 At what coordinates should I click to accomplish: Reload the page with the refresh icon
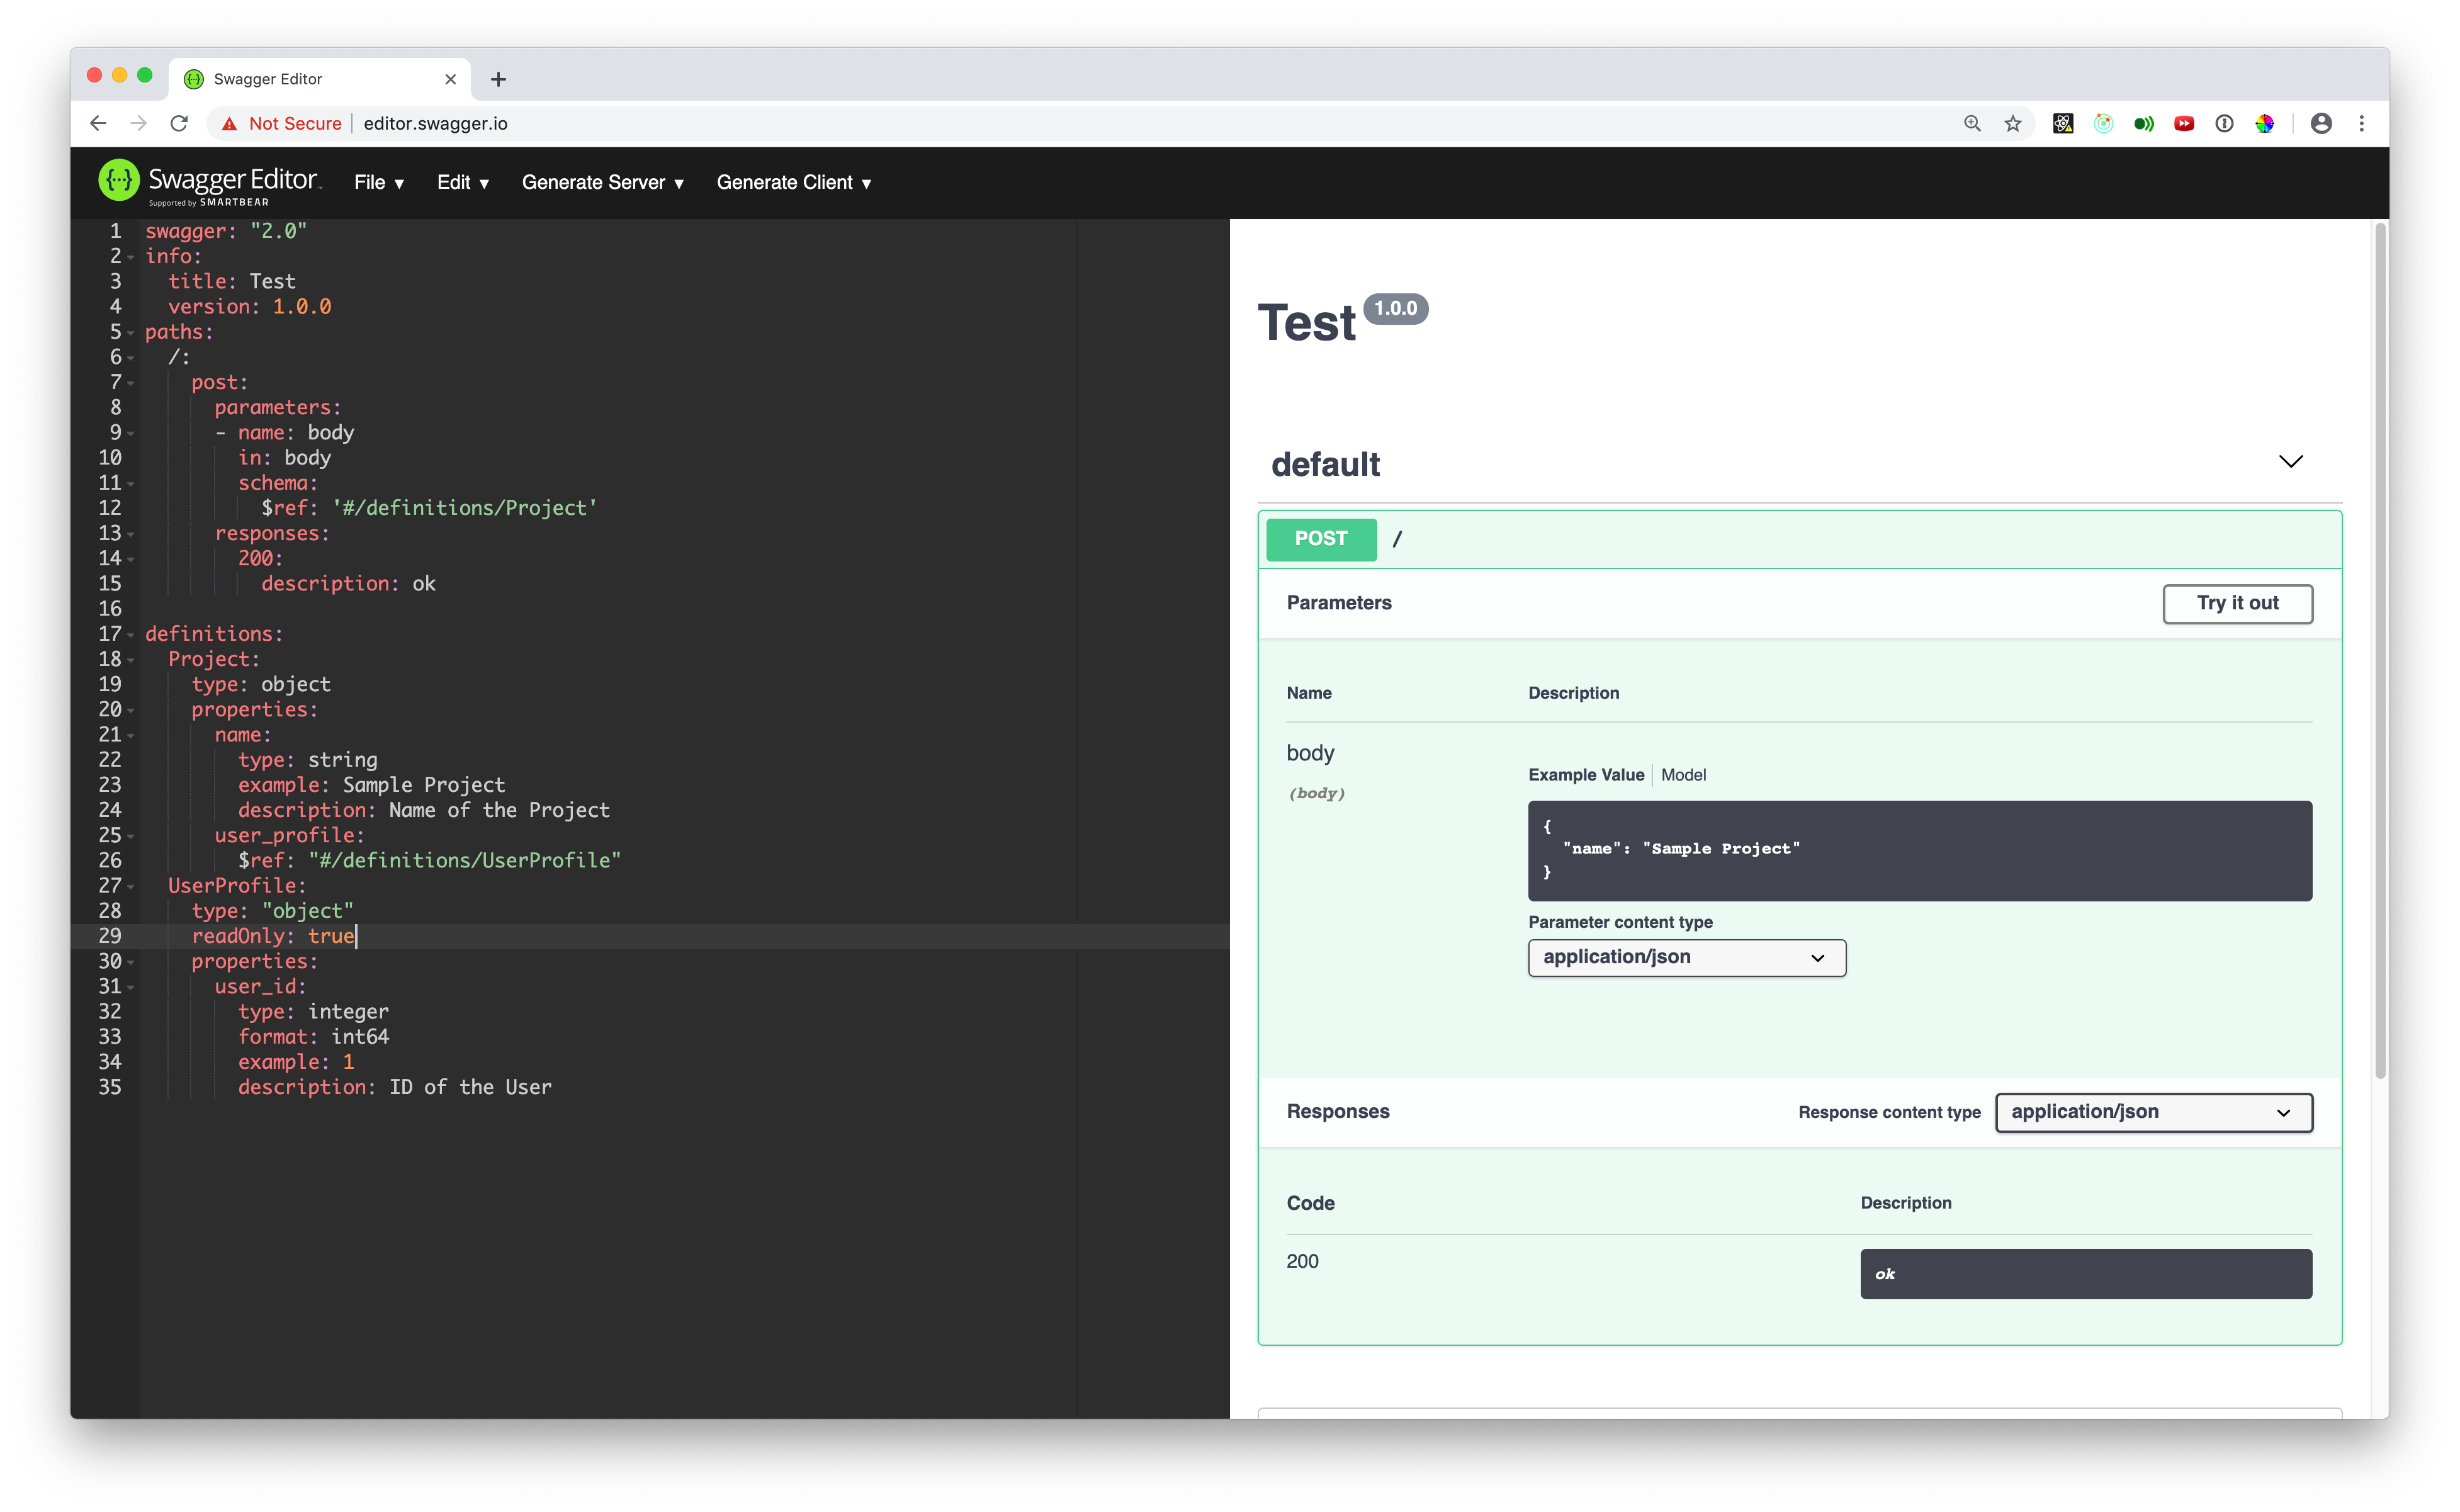coord(179,123)
